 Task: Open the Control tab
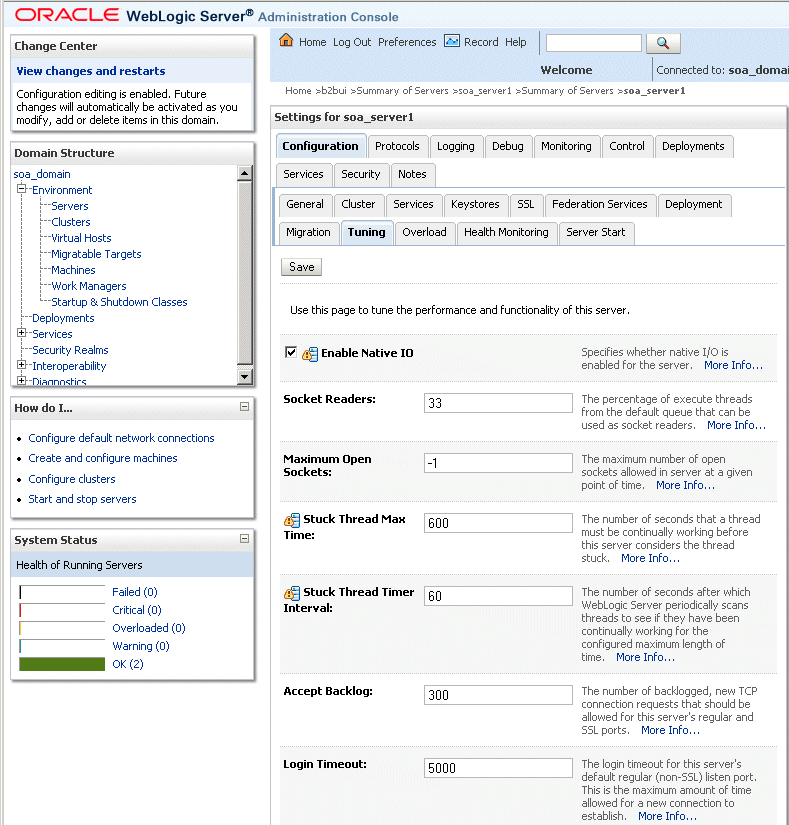626,146
